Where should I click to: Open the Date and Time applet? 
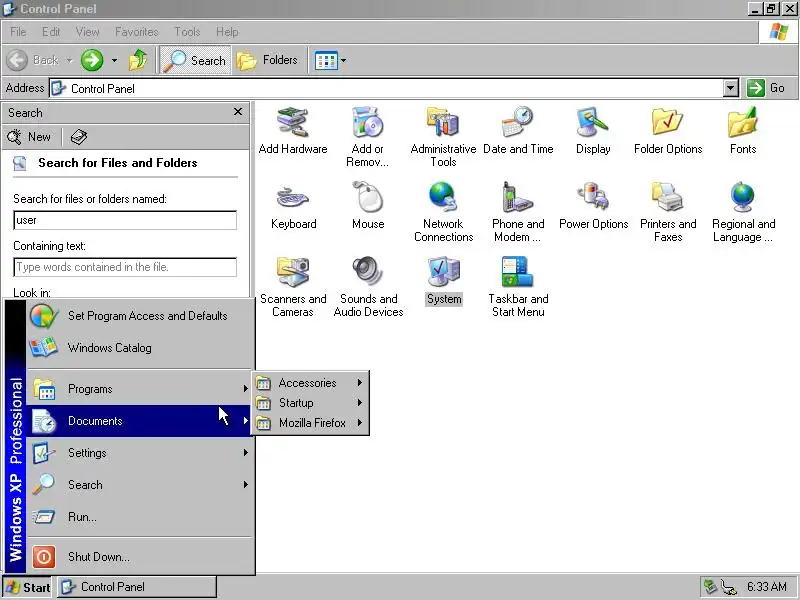point(518,131)
